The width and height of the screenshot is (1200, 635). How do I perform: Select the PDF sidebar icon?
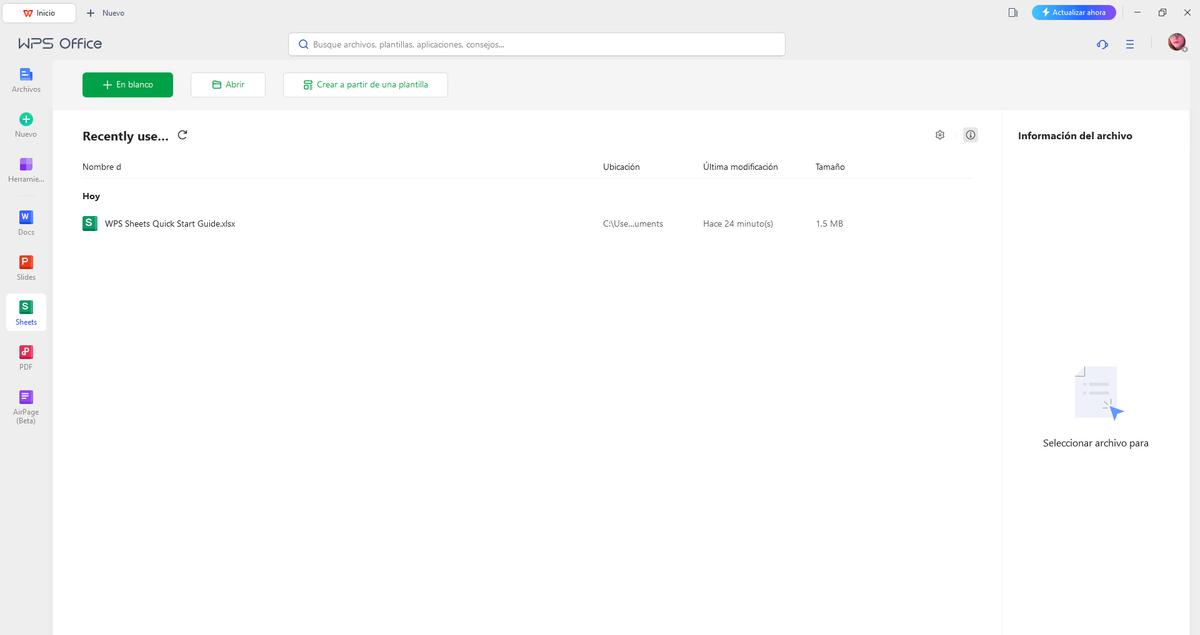(26, 357)
